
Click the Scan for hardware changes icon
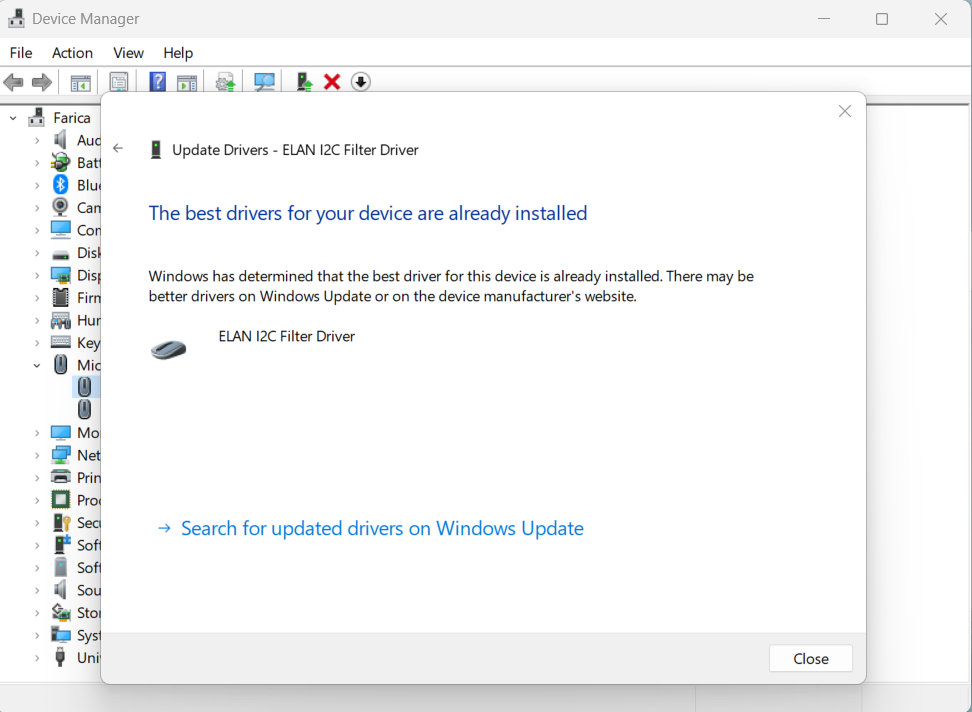[x=265, y=82]
